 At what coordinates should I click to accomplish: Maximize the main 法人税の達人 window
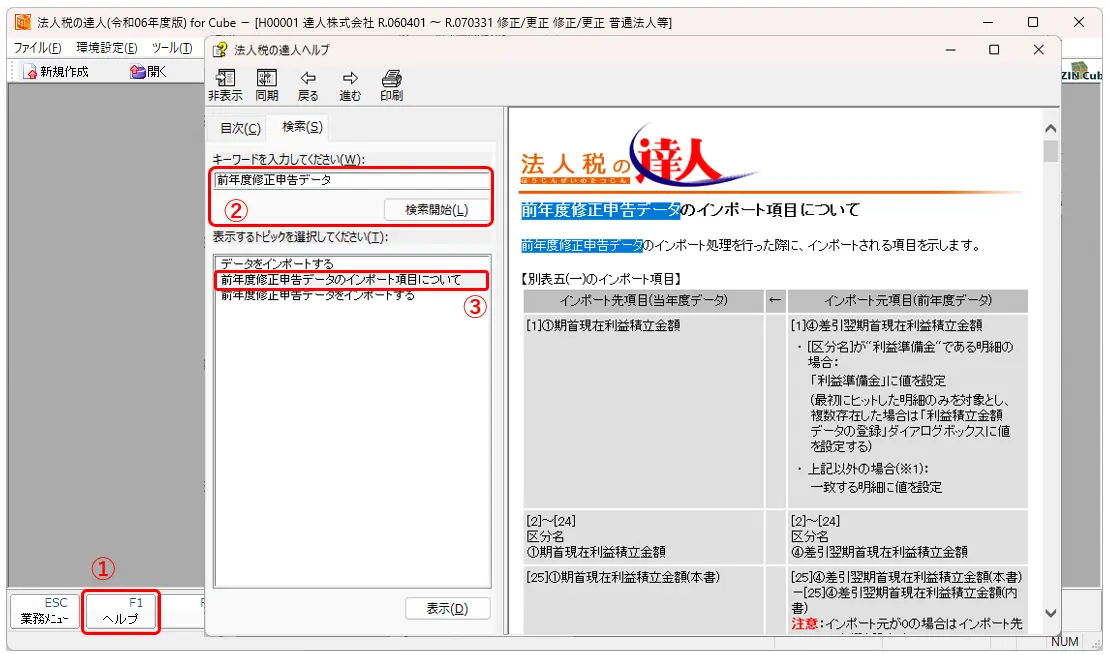click(1033, 23)
